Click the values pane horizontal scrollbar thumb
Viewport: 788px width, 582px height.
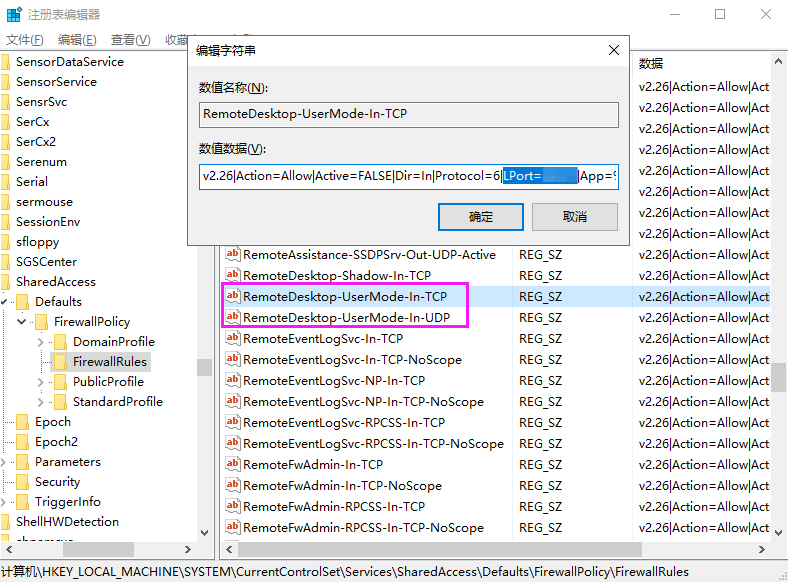(440, 549)
